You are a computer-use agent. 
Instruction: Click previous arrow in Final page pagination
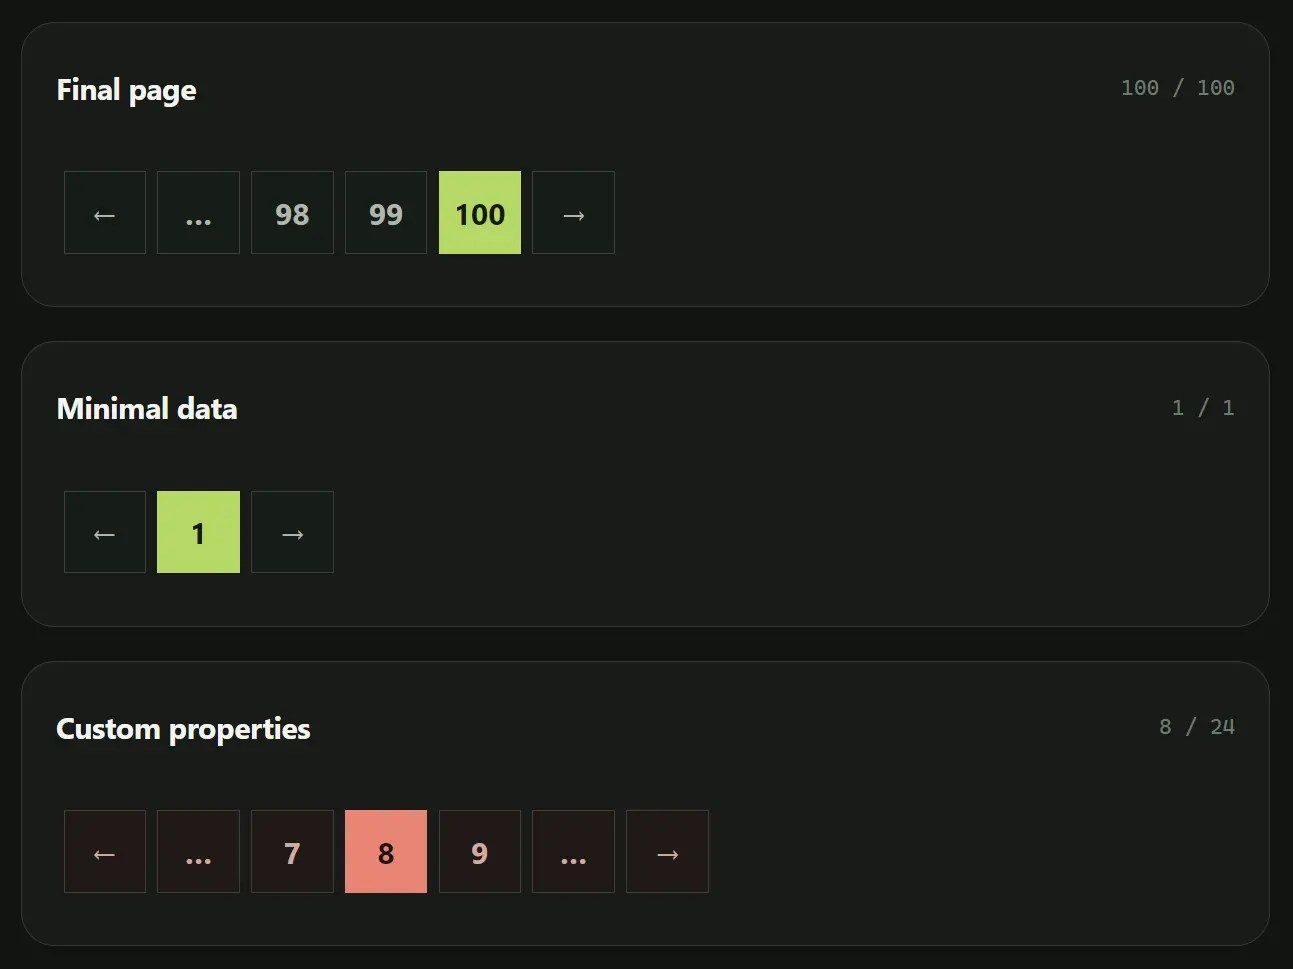click(x=105, y=212)
